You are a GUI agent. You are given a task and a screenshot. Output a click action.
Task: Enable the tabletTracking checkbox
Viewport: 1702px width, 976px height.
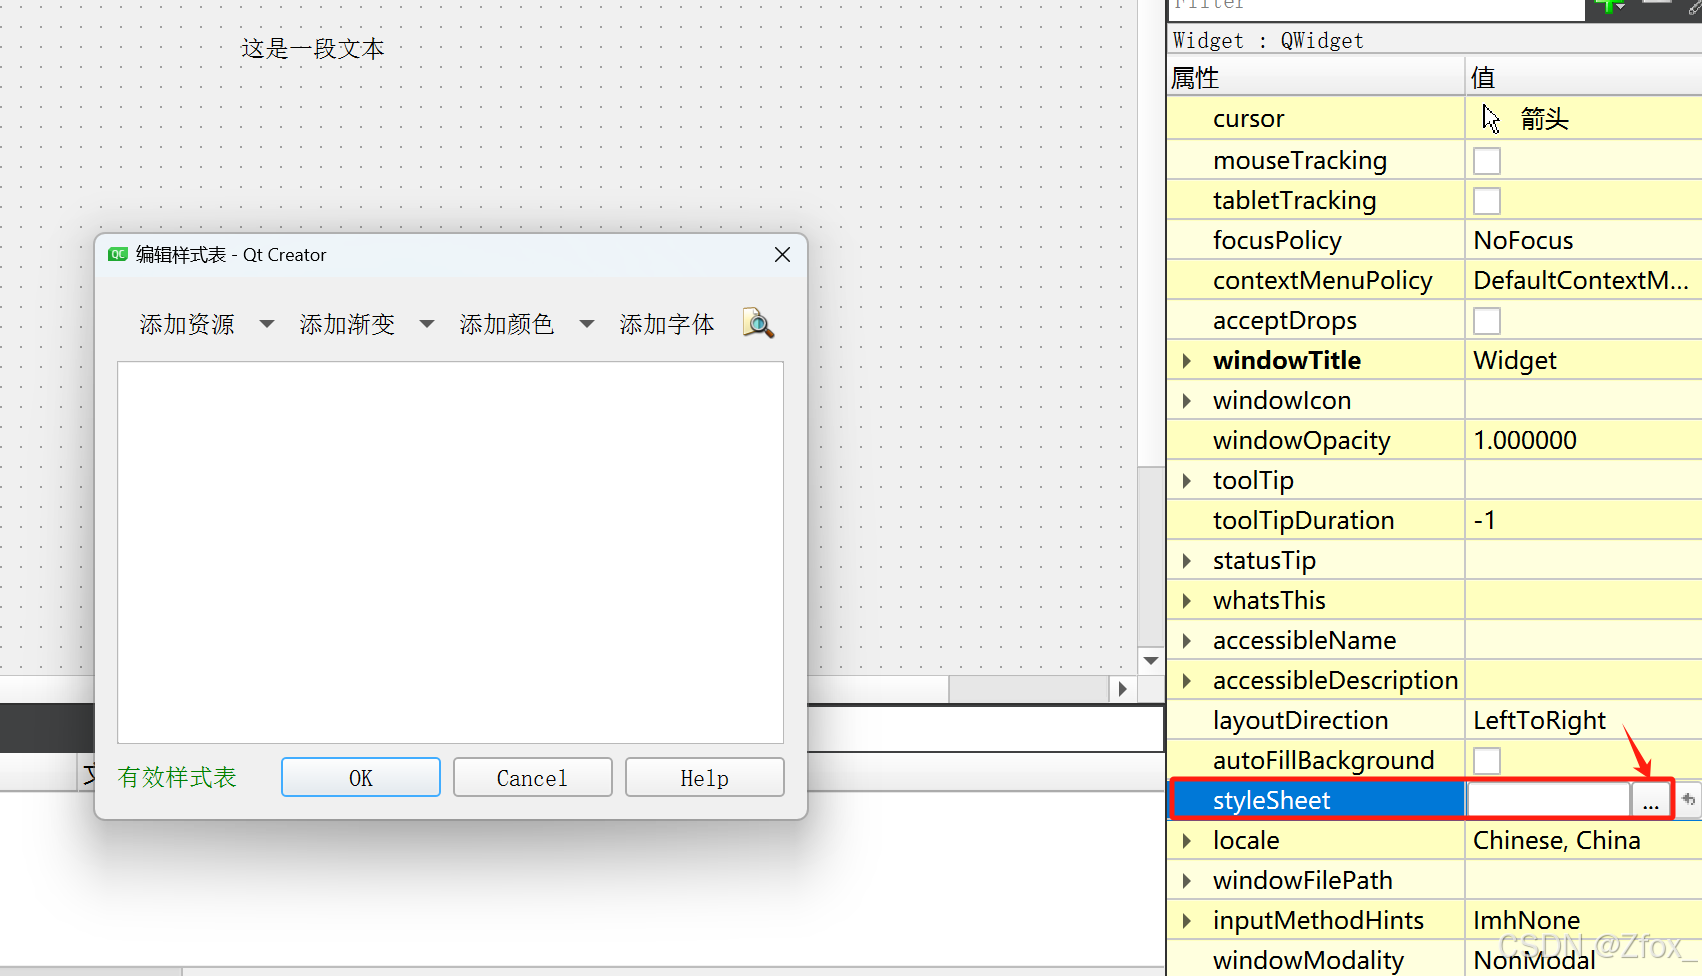tap(1487, 201)
